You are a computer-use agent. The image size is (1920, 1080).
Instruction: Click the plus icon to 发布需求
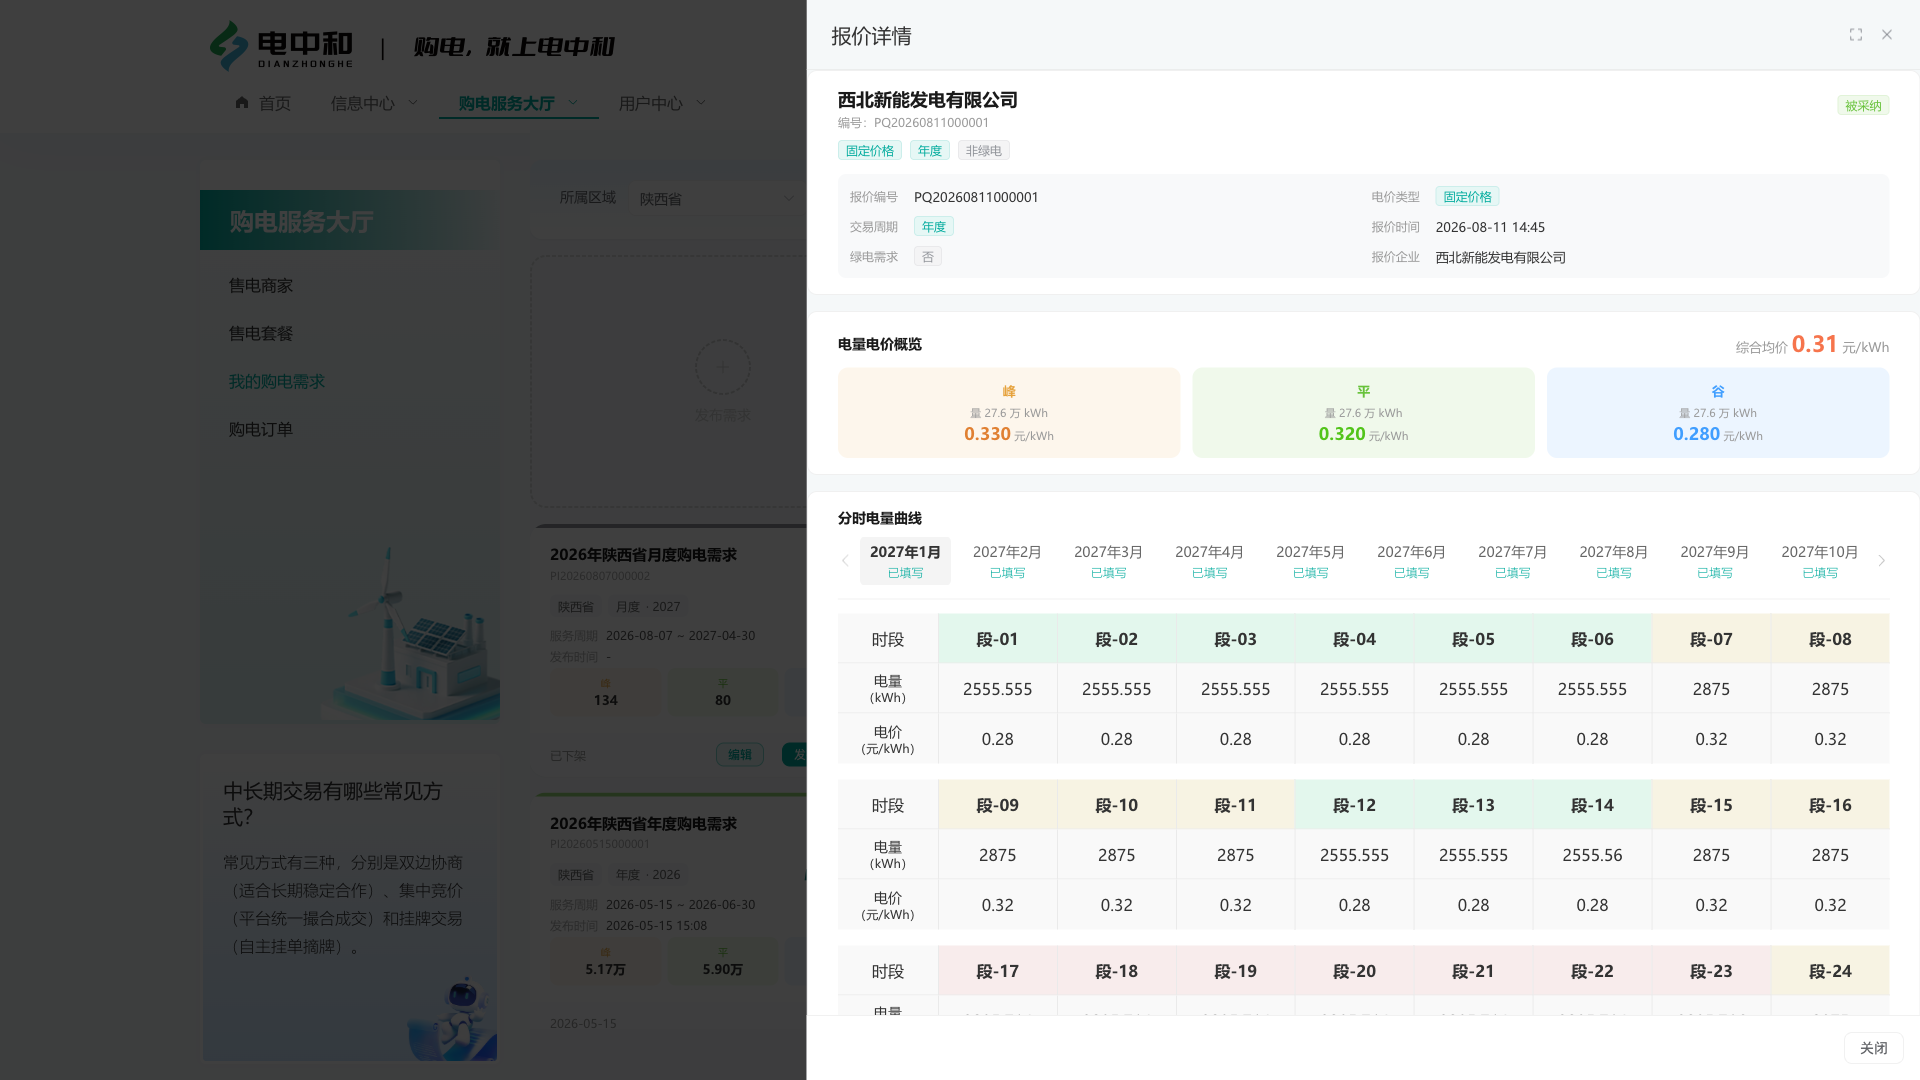[723, 367]
